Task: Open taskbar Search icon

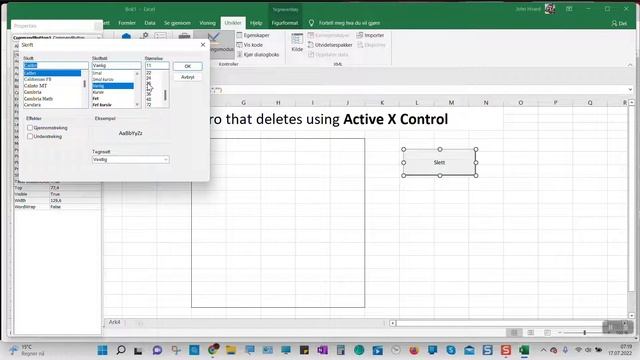Action: click(120, 350)
